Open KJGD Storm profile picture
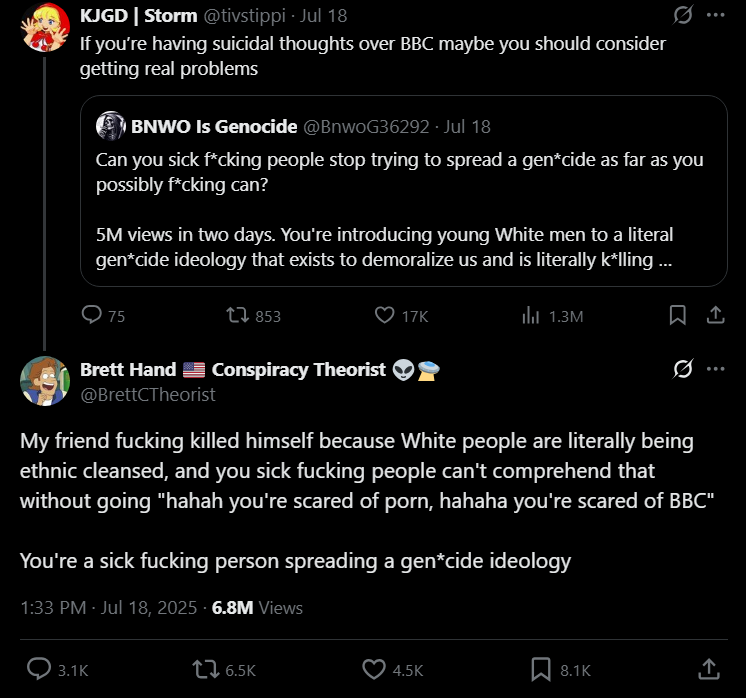Viewport: 746px width, 698px height. [44, 27]
